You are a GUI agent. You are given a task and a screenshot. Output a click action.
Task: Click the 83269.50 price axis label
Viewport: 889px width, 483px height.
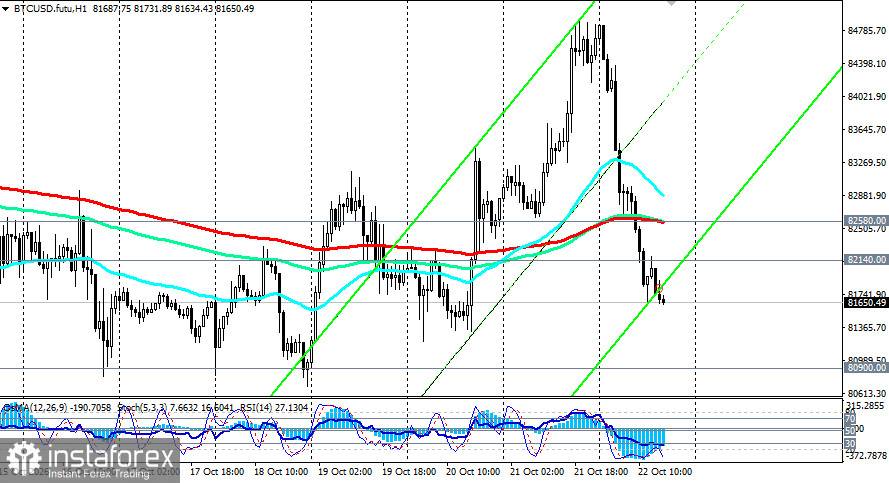click(x=866, y=163)
